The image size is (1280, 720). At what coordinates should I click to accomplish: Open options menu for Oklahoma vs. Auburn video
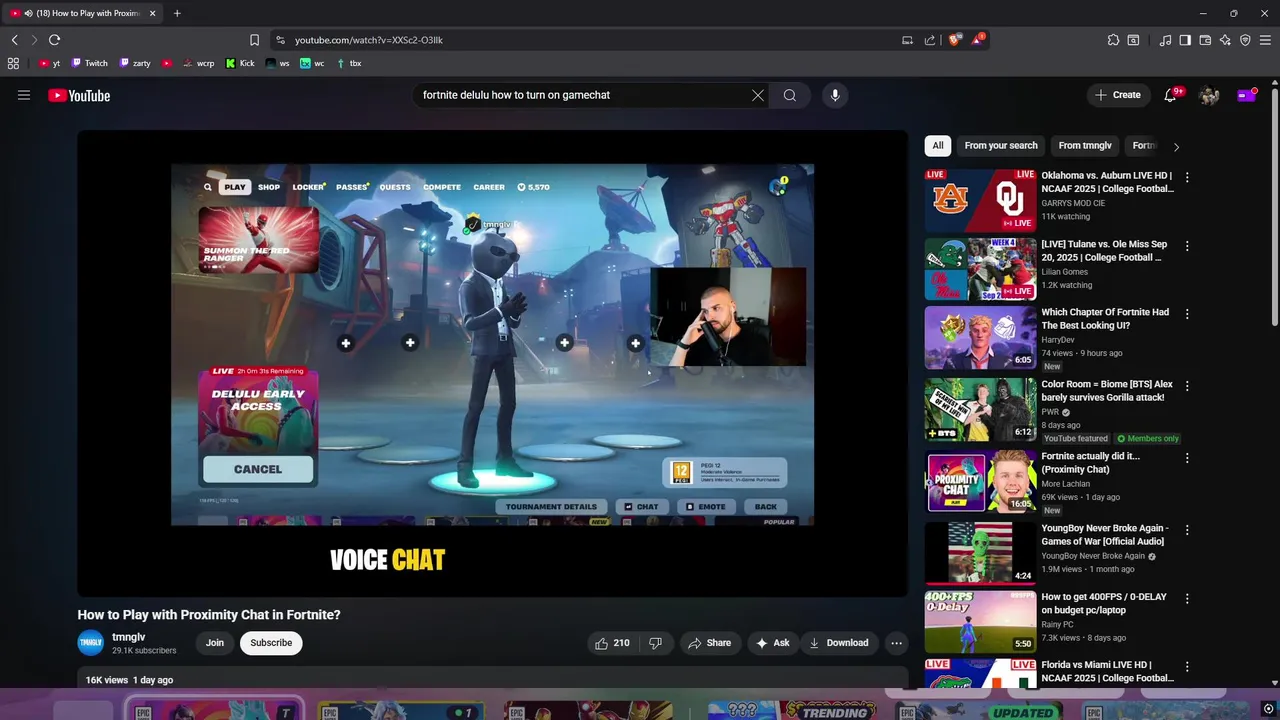coord(1187,177)
